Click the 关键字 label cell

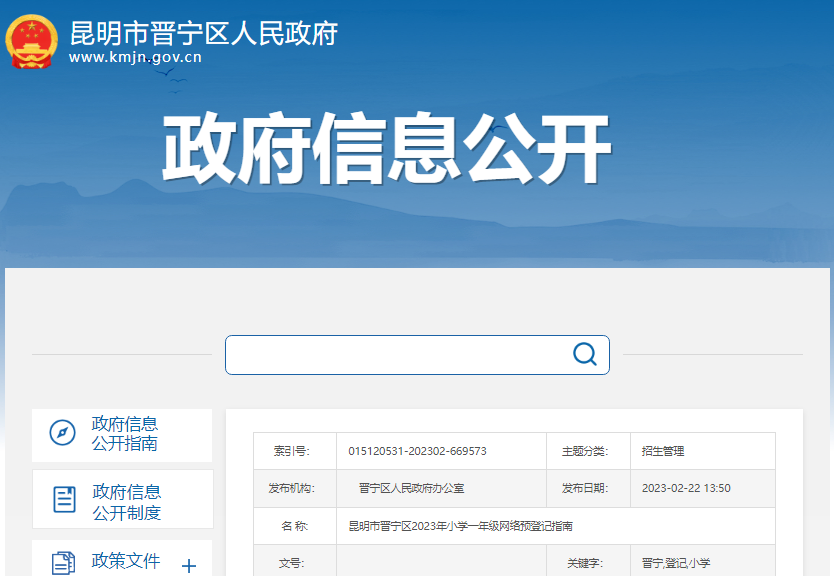(588, 561)
